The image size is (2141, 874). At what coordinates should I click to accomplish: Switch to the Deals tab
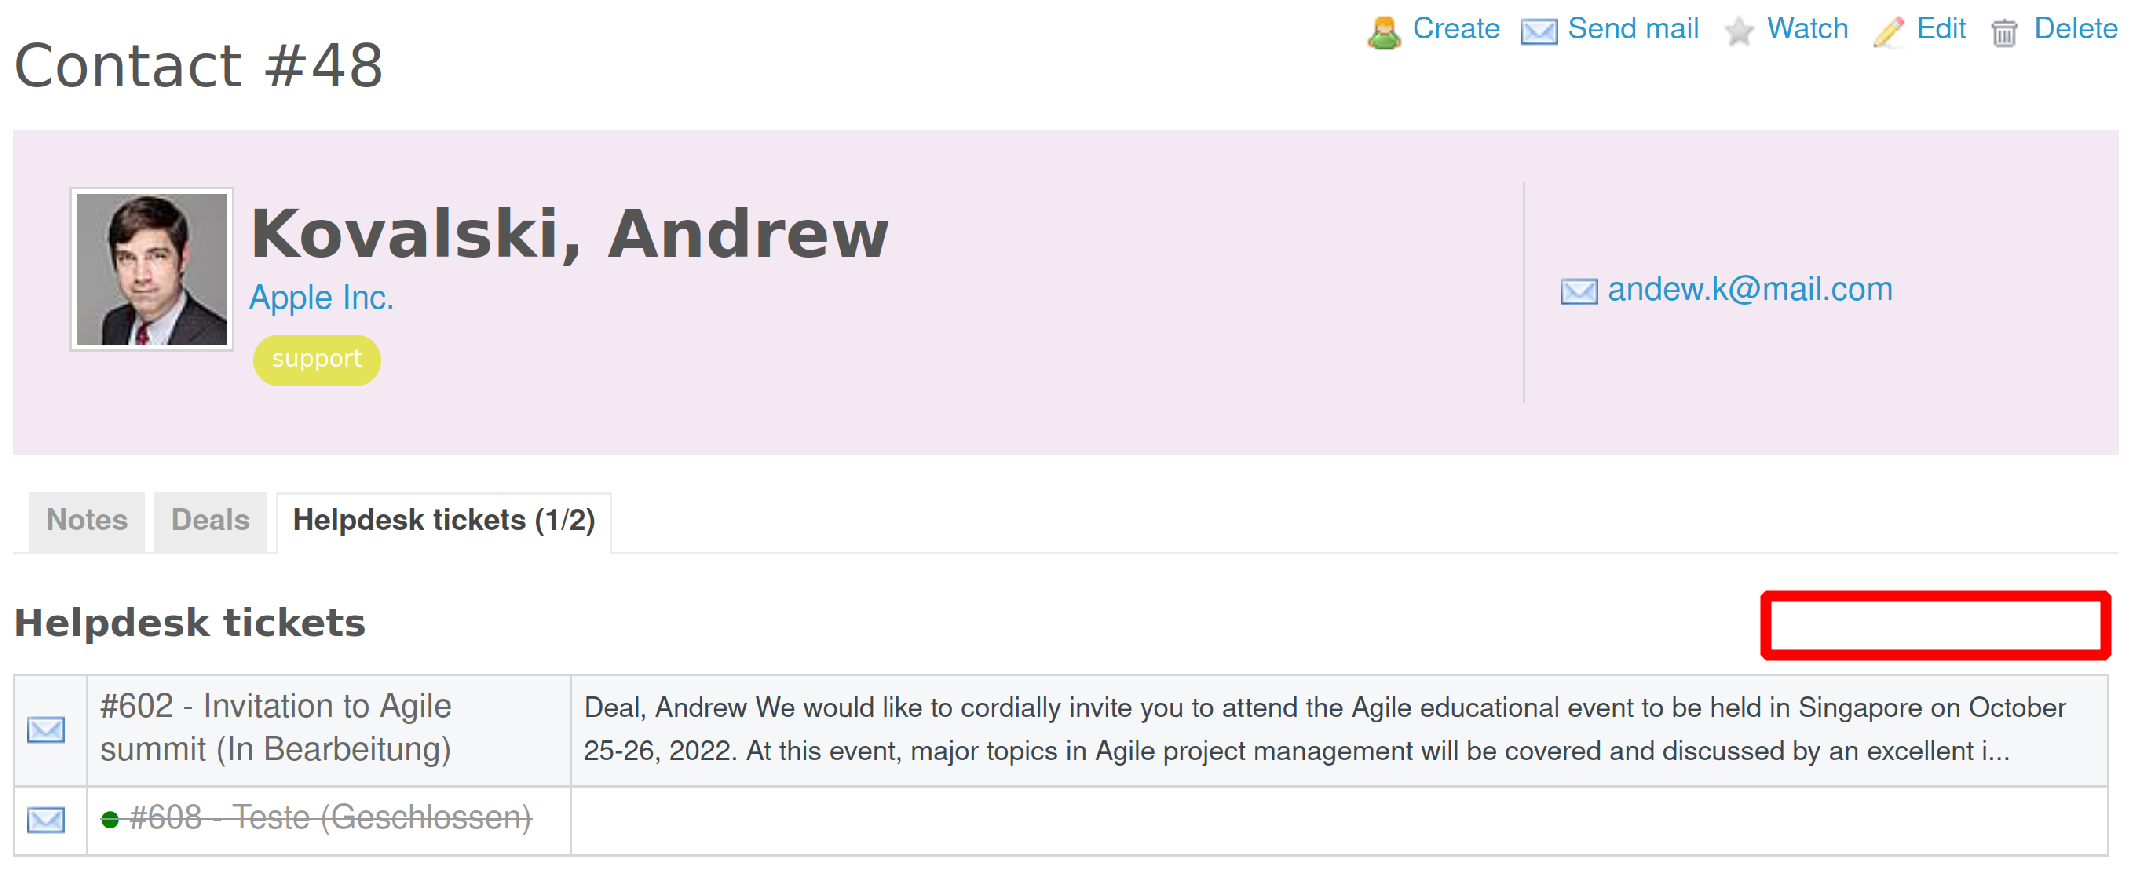coord(210,520)
